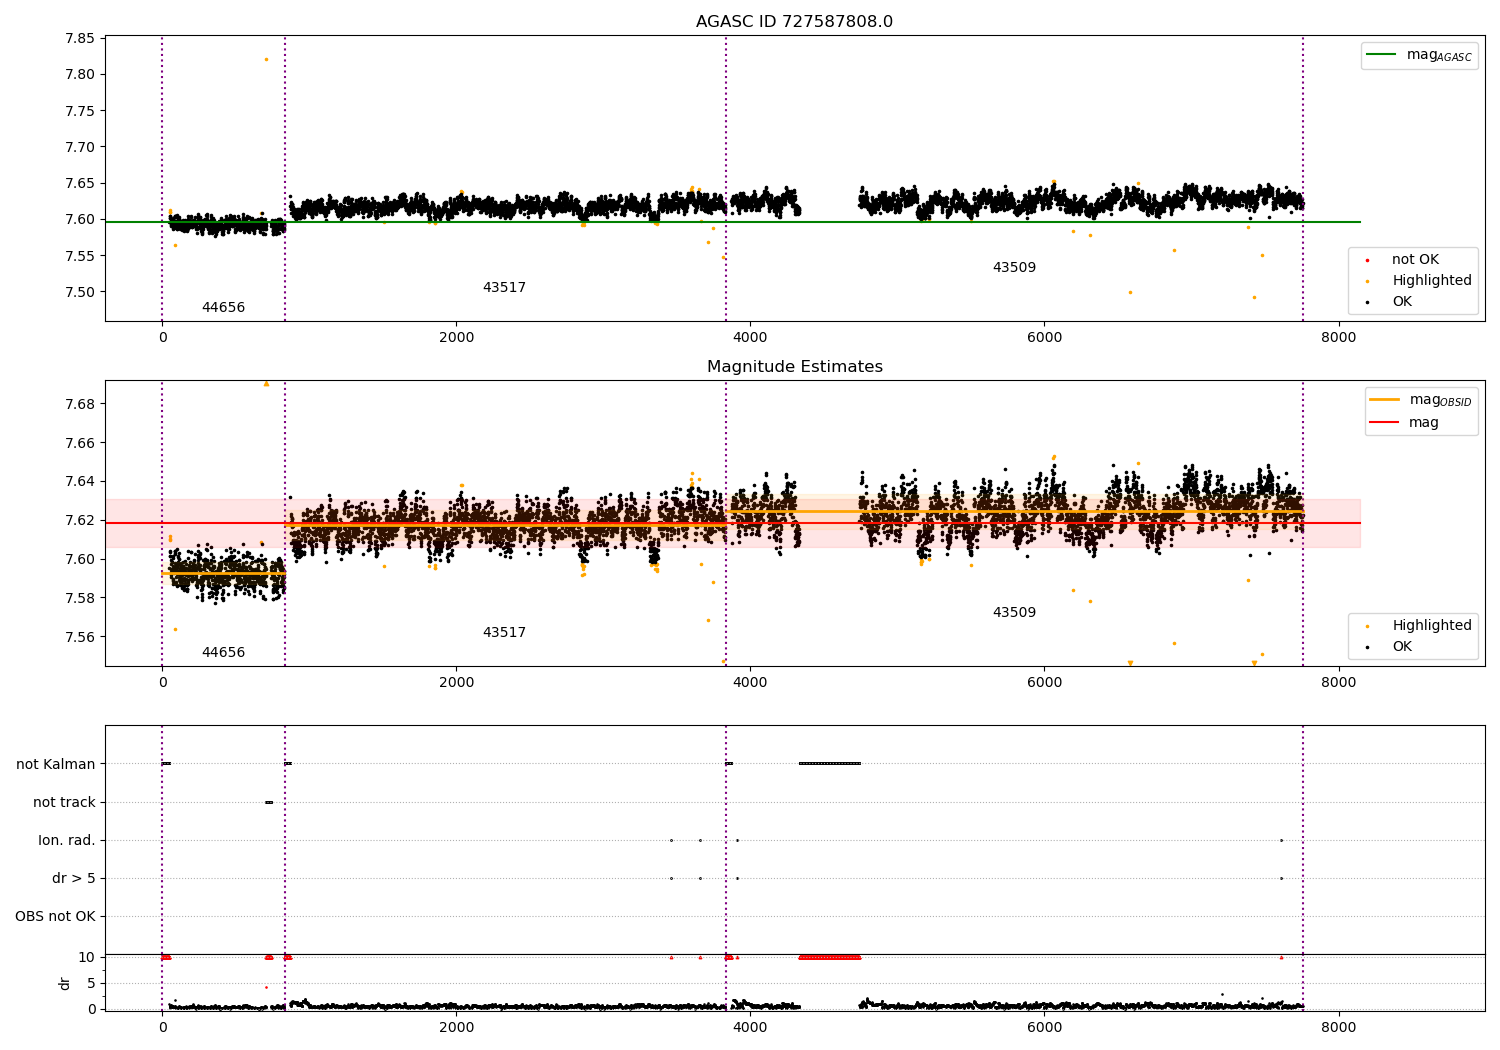Viewport: 1500px width, 1050px height.
Task: Click the 7.50 y-axis tick label
Action: [x=79, y=292]
